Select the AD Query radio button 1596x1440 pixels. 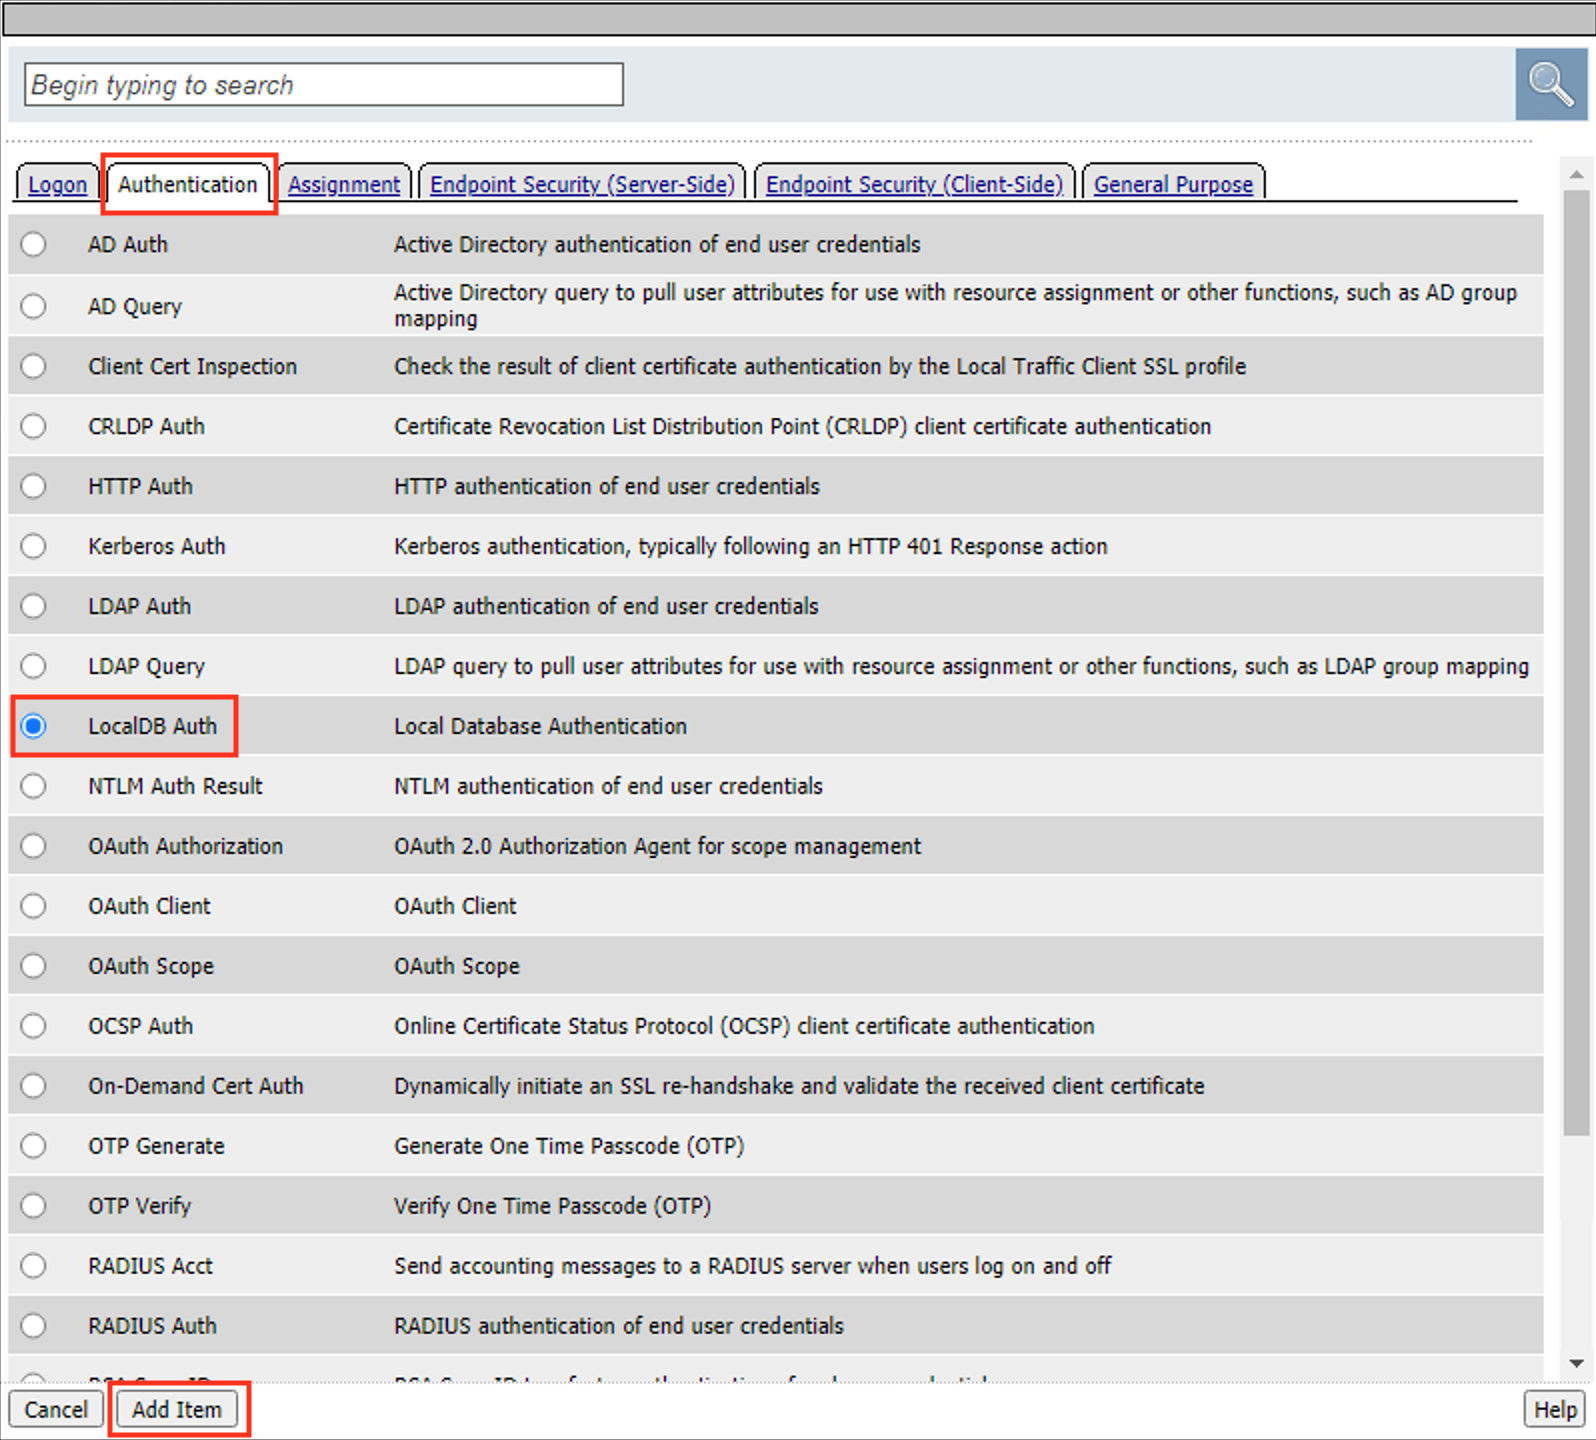click(34, 306)
